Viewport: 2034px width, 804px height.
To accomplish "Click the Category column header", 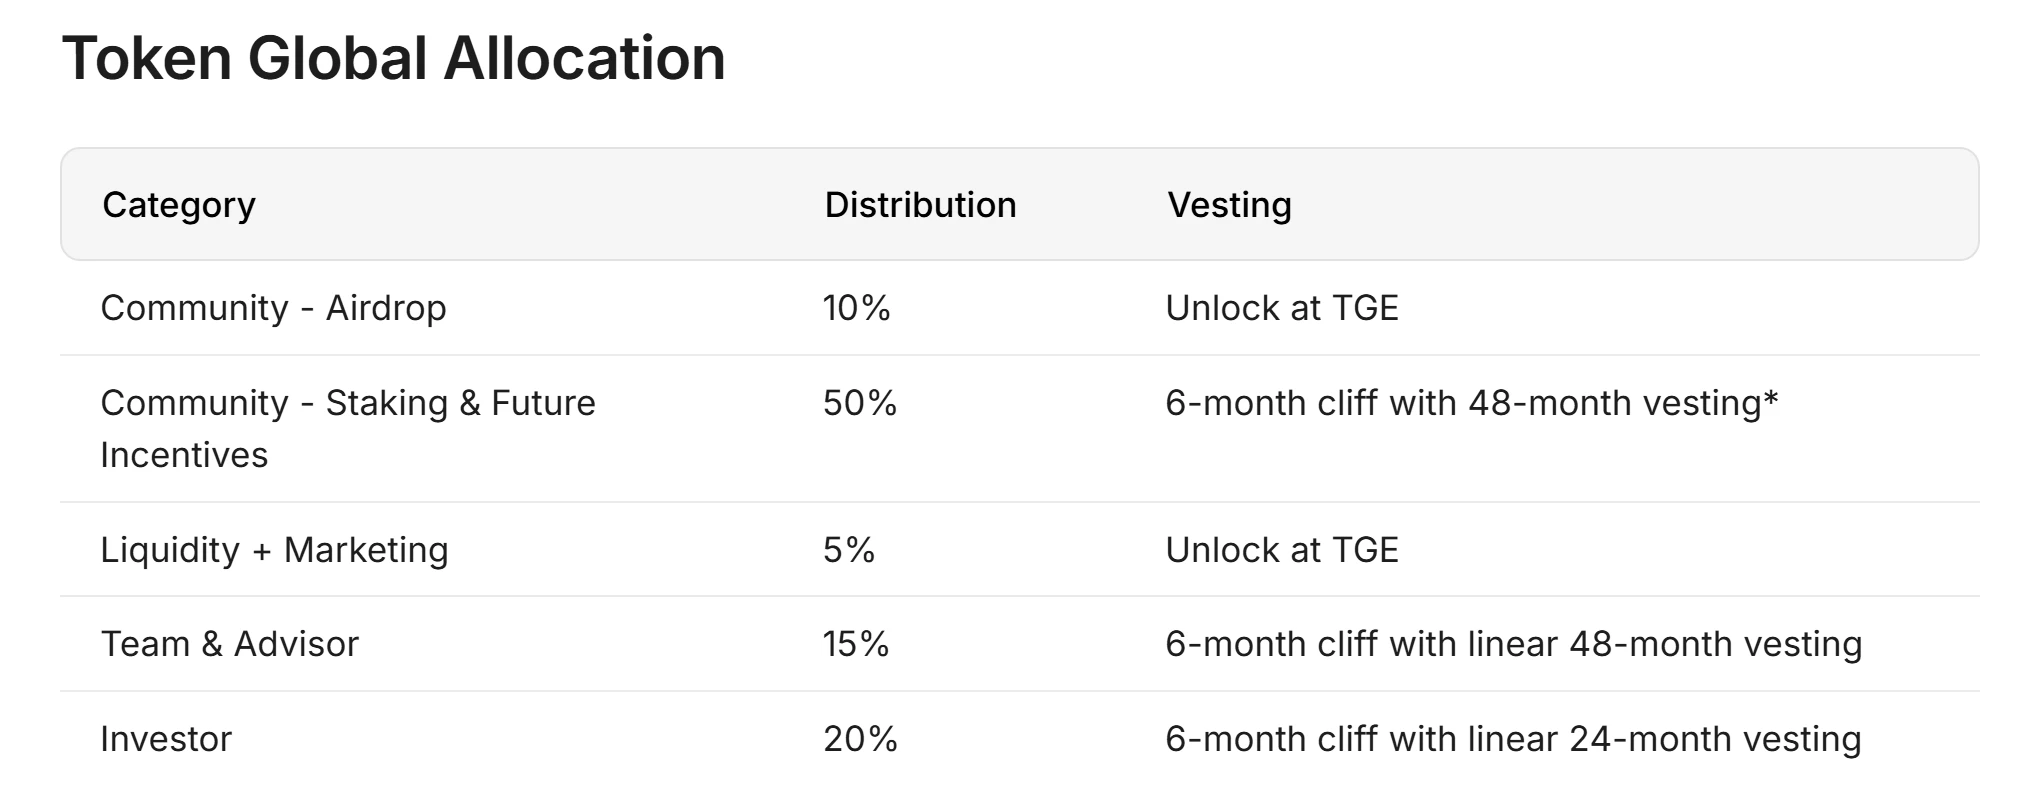I will coord(179,205).
